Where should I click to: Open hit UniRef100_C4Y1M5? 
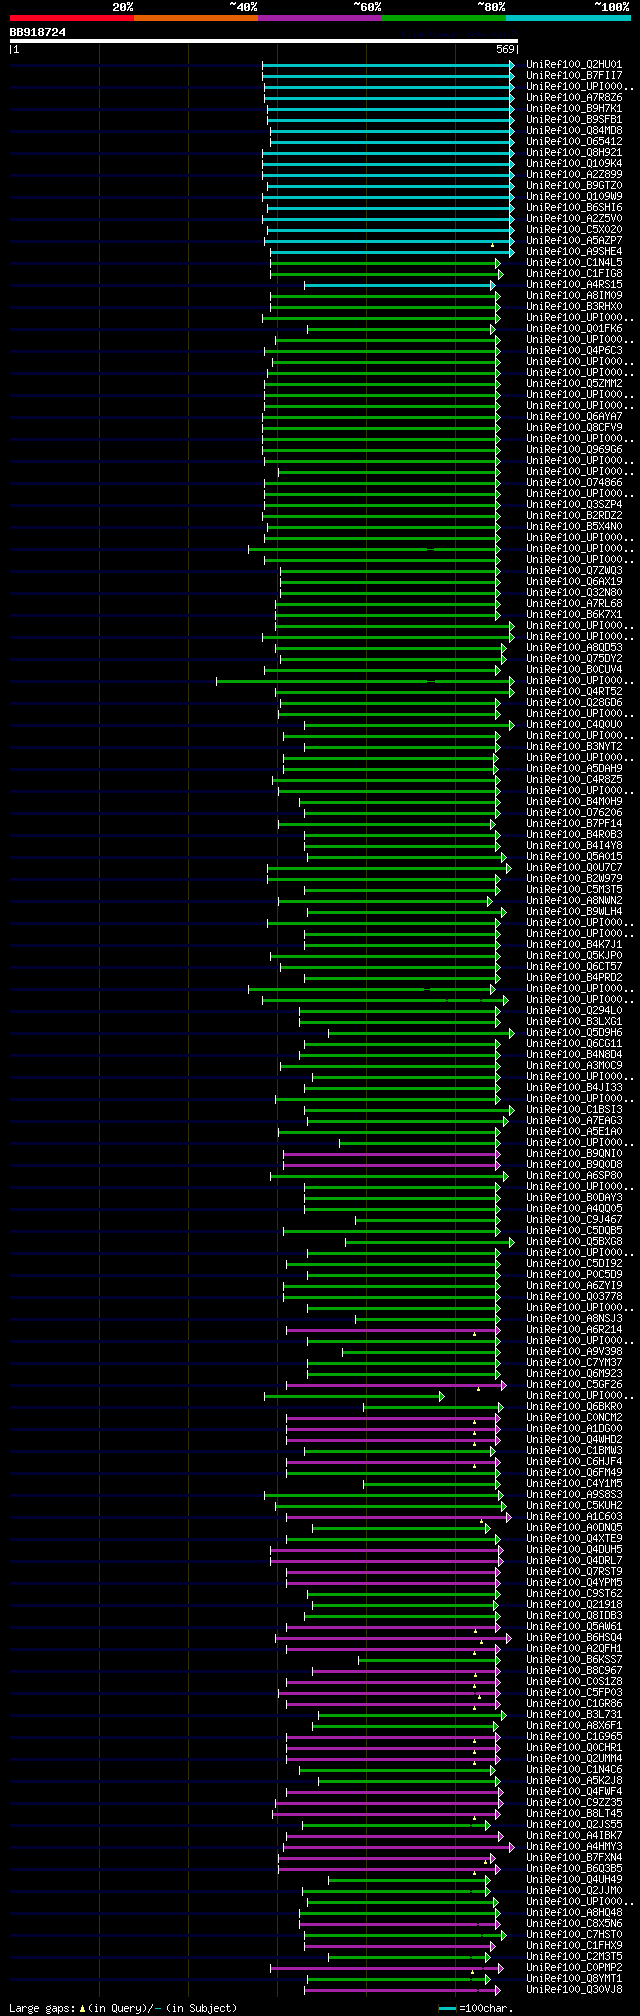(x=574, y=1483)
